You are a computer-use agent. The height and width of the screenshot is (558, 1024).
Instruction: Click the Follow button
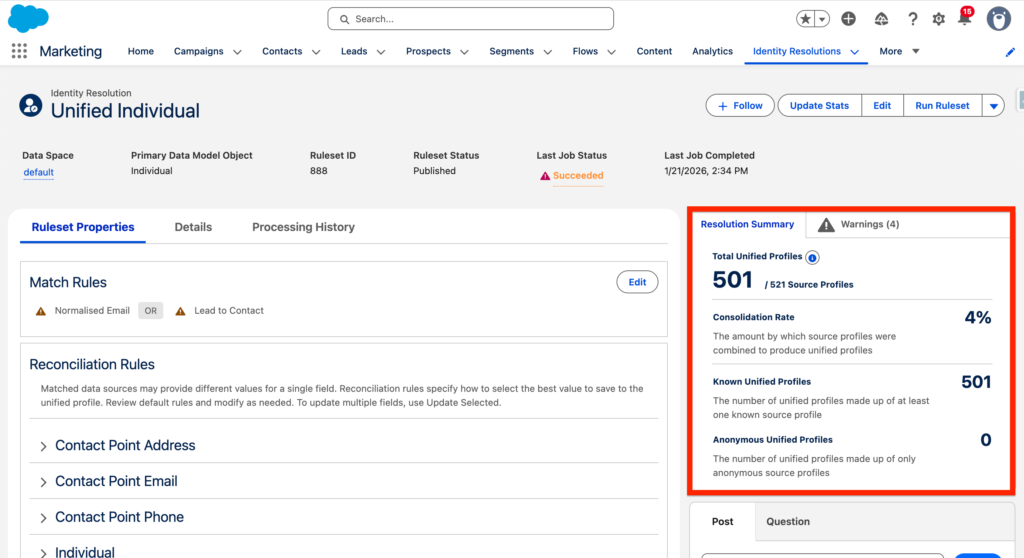(x=738, y=106)
